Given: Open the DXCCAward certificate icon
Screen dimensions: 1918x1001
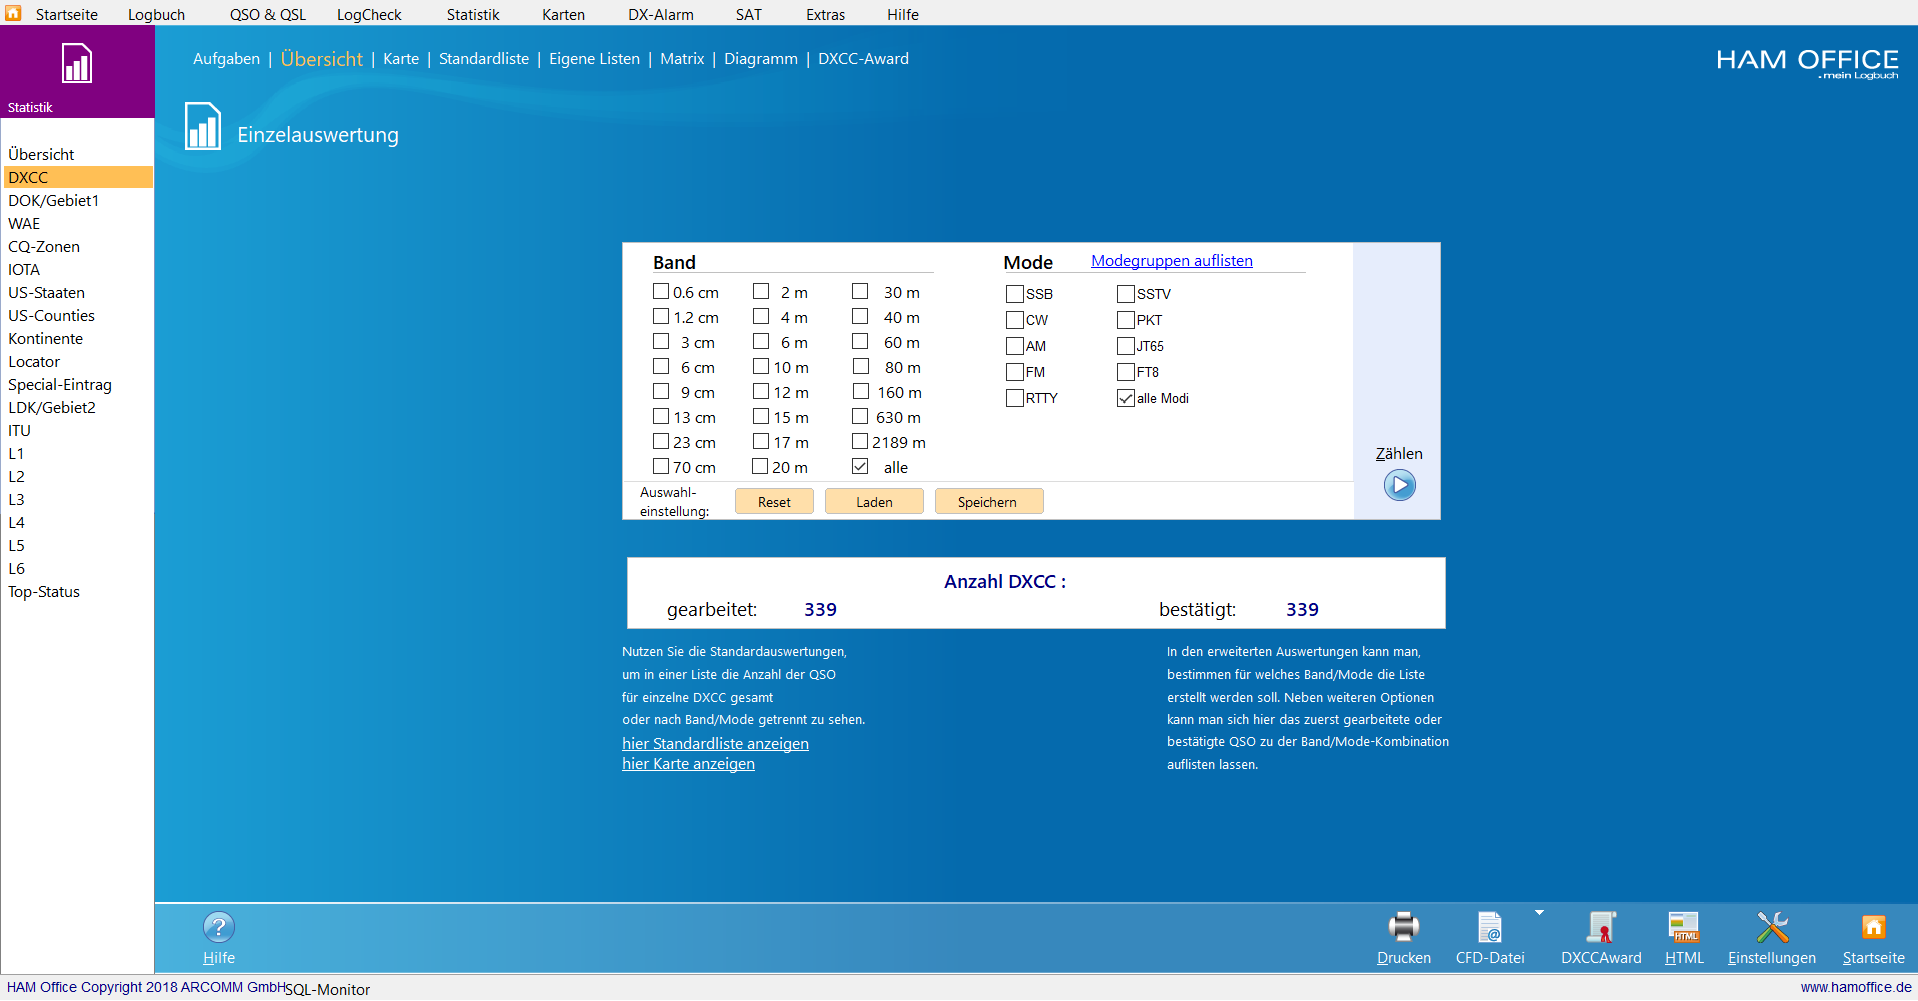Looking at the screenshot, I should point(1601,928).
